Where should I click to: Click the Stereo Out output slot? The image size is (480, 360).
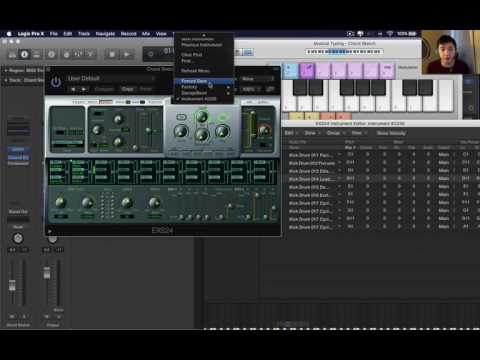click(x=18, y=212)
